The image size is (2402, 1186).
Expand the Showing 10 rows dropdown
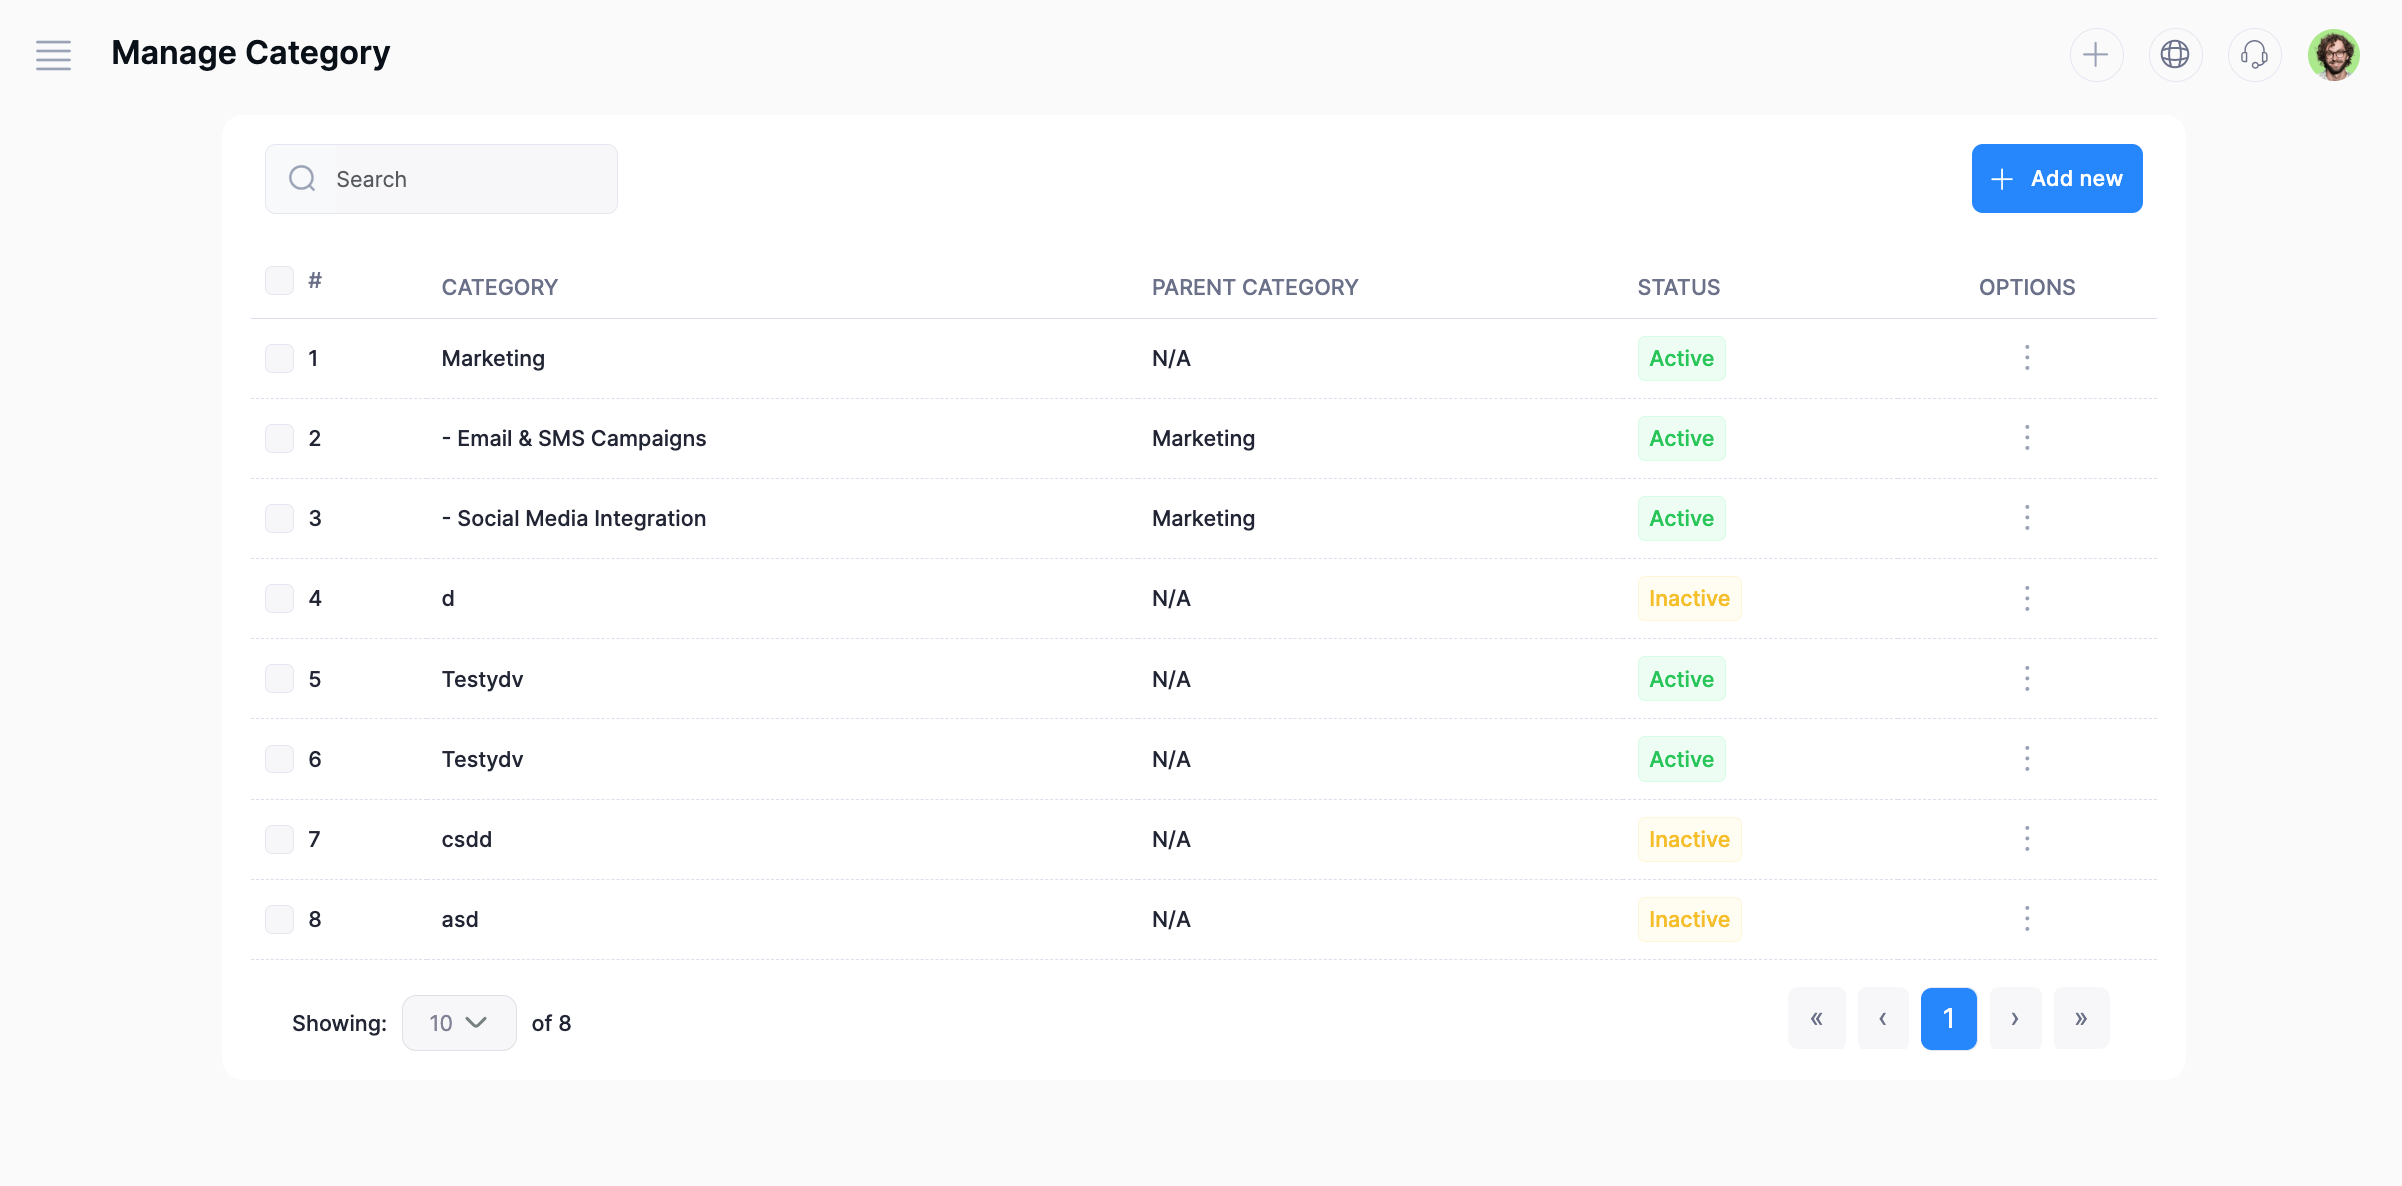click(x=458, y=1023)
